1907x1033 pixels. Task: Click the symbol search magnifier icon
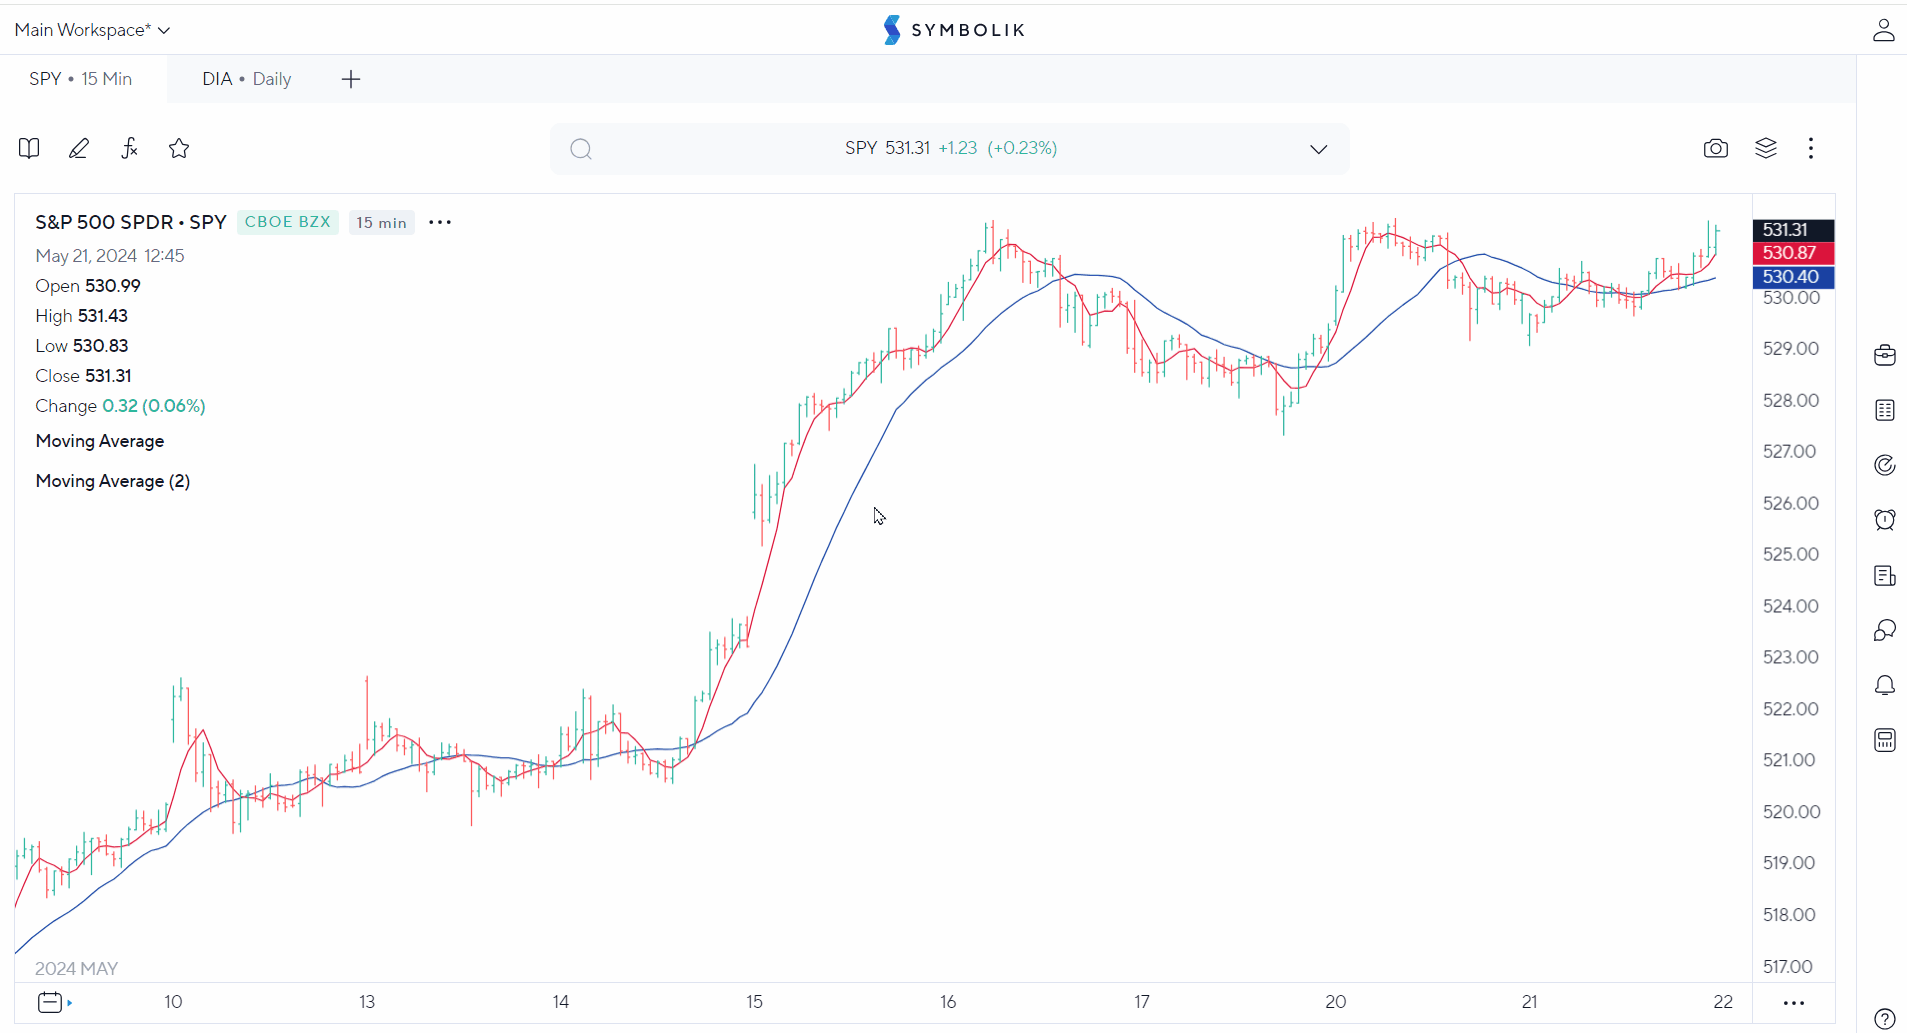[581, 149]
